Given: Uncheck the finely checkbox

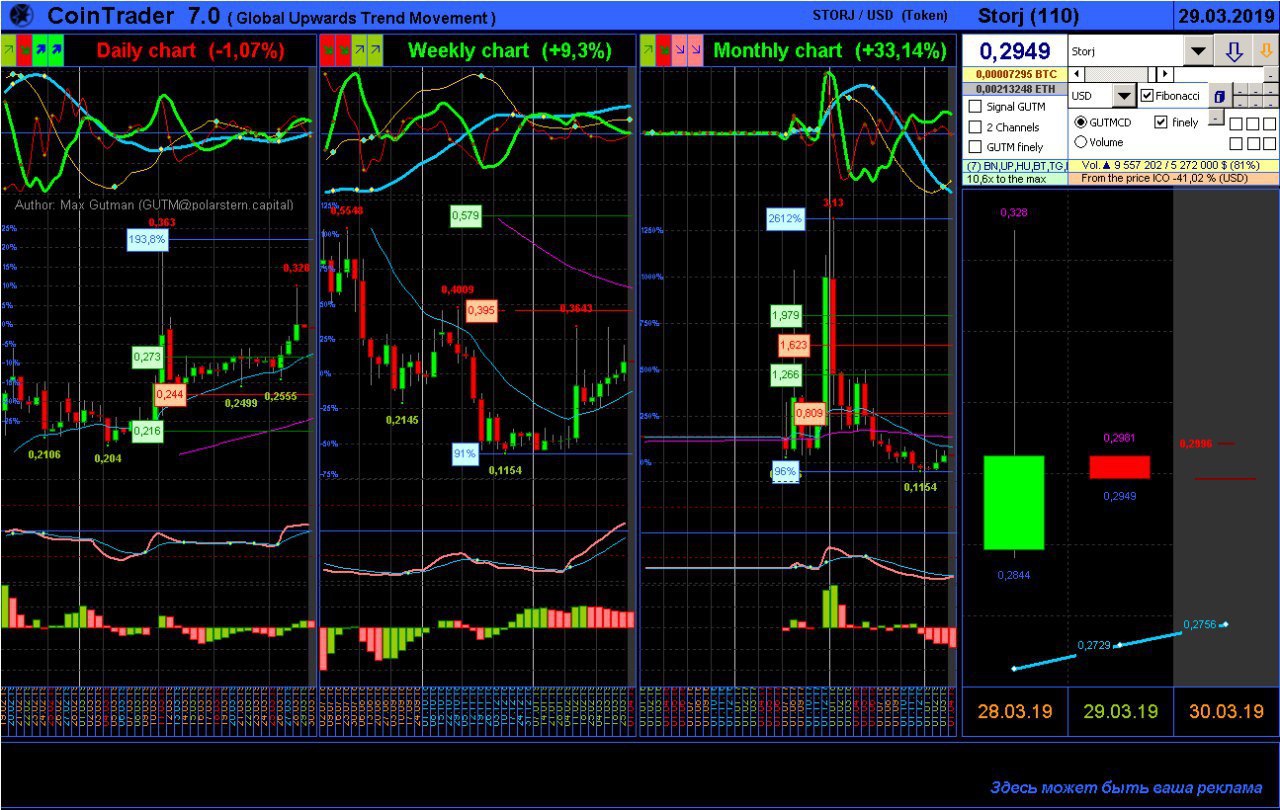Looking at the screenshot, I should [x=1161, y=122].
